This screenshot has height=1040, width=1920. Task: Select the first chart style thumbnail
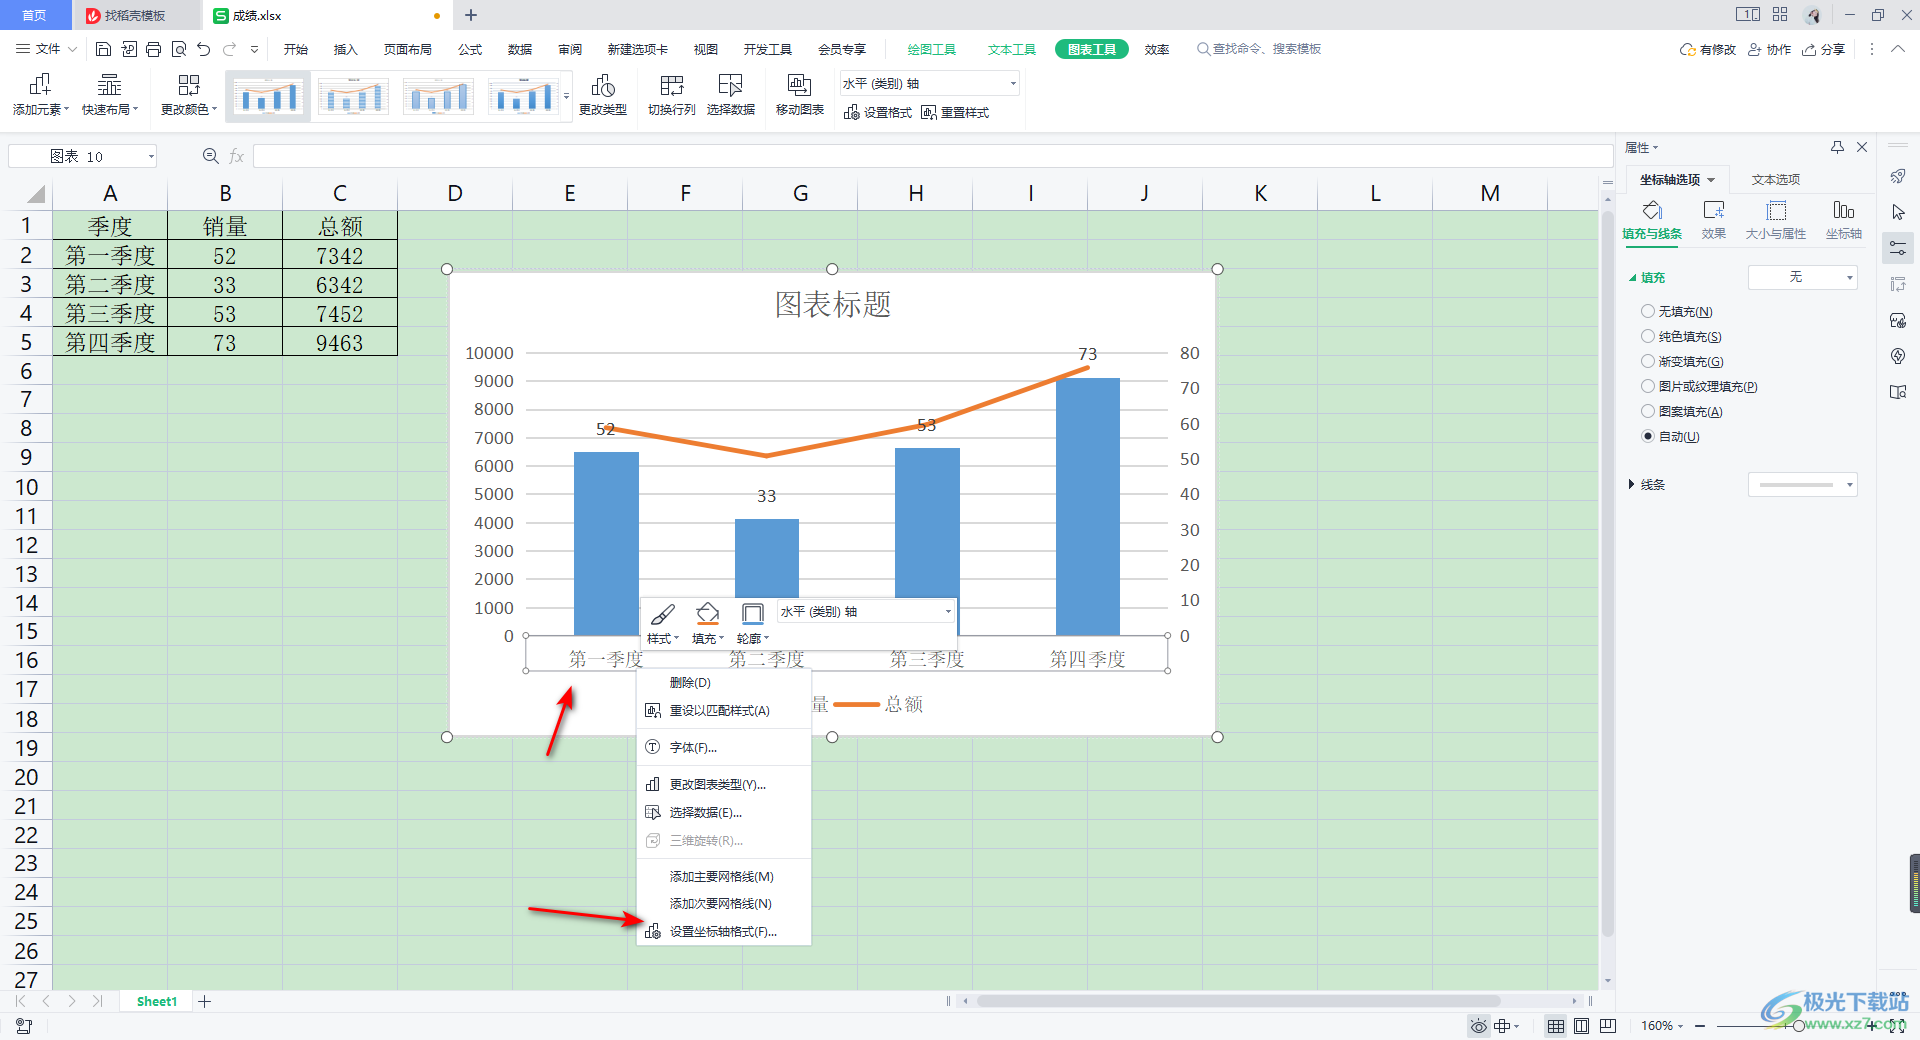268,97
